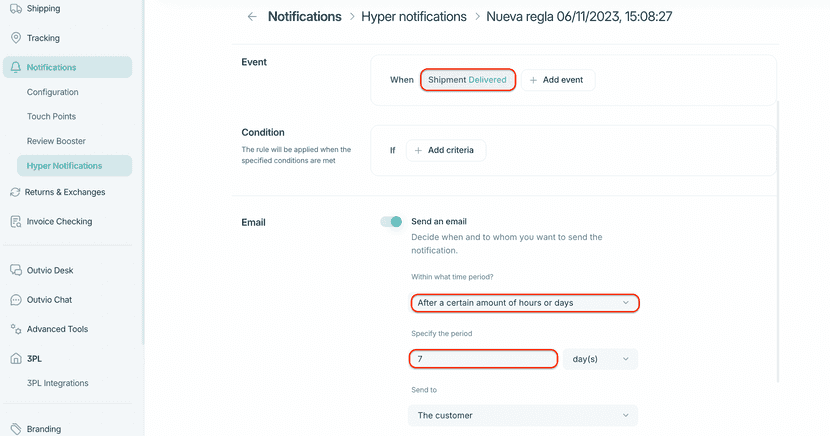Click the Invoice Checking icon
Viewport: 830px width, 436px height.
[x=15, y=221]
